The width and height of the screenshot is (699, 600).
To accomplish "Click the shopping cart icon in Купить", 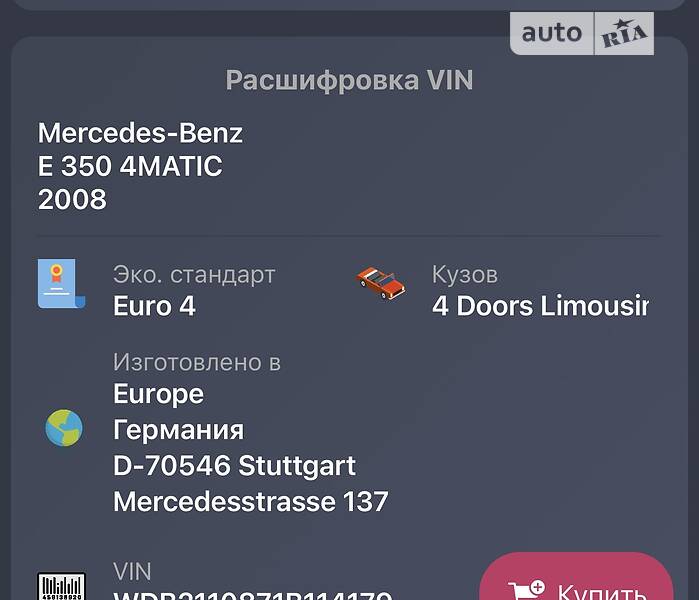I will pyautogui.click(x=526, y=591).
